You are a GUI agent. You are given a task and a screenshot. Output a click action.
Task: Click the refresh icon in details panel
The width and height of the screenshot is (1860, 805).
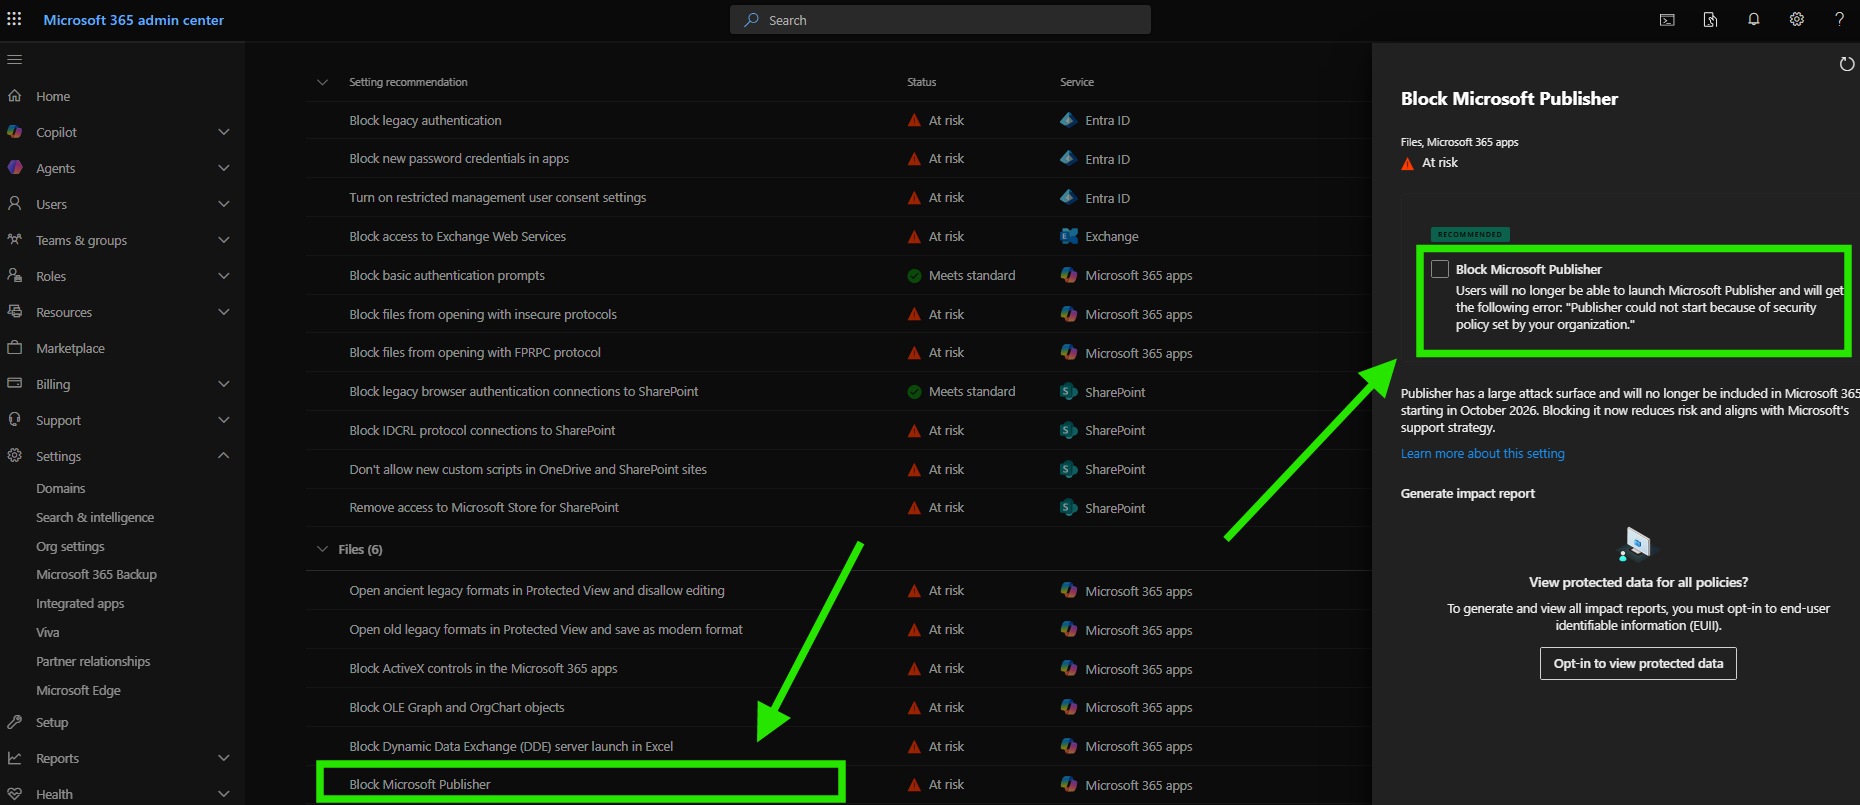tap(1847, 64)
